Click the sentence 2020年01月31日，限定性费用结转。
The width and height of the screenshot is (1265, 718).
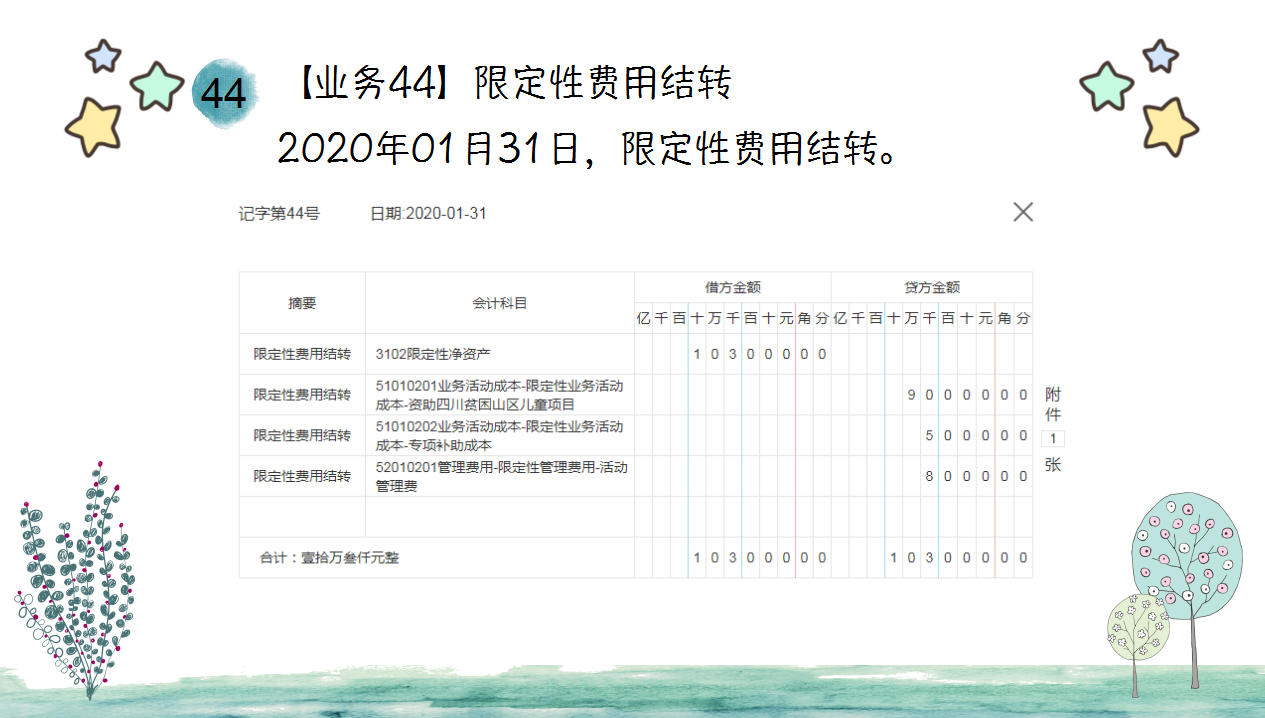586,150
